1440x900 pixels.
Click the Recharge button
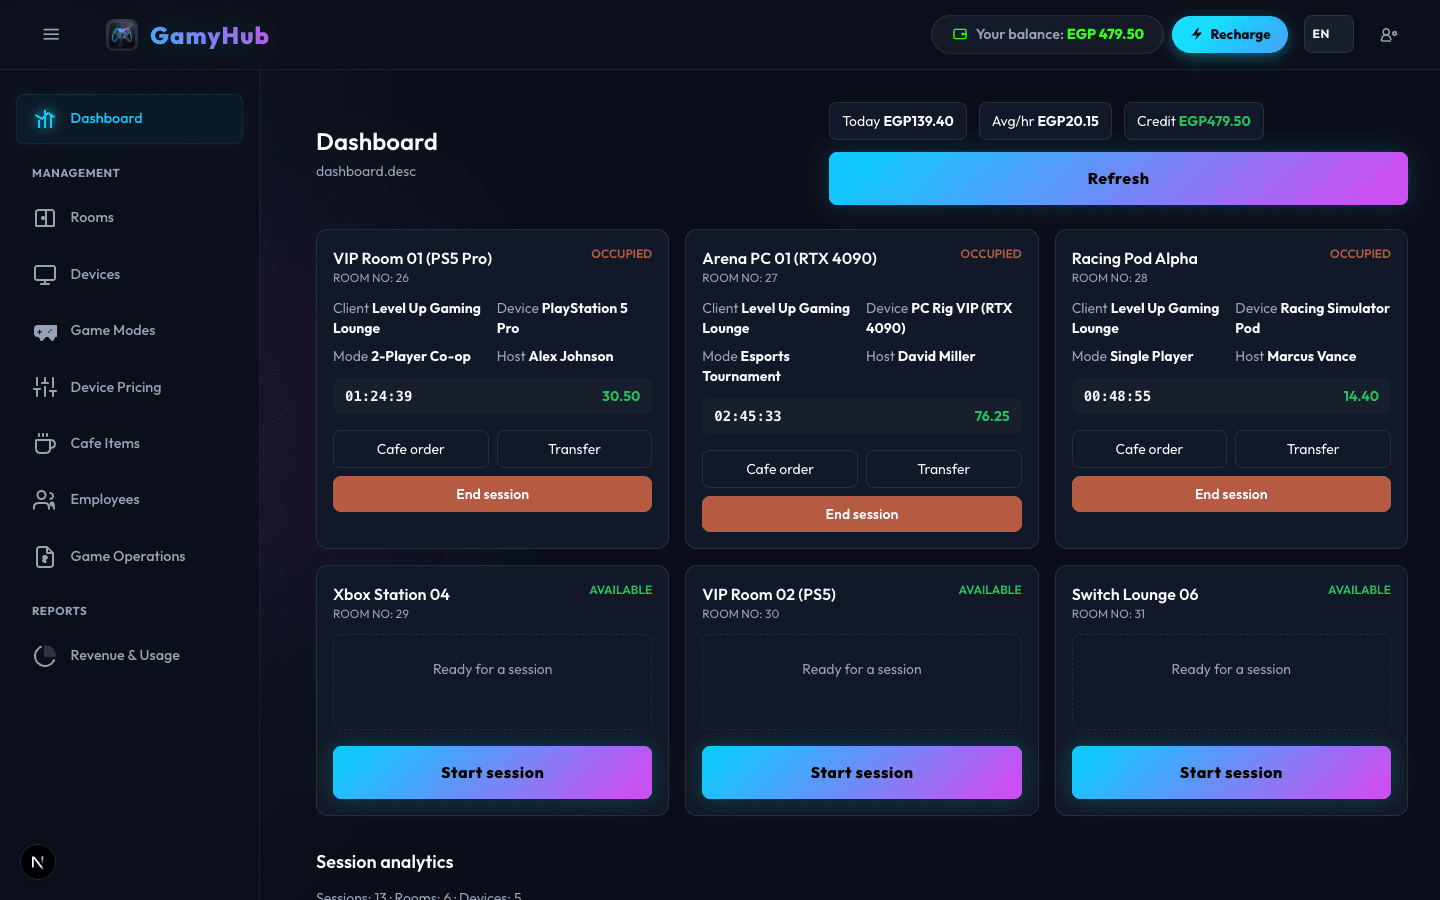point(1229,34)
